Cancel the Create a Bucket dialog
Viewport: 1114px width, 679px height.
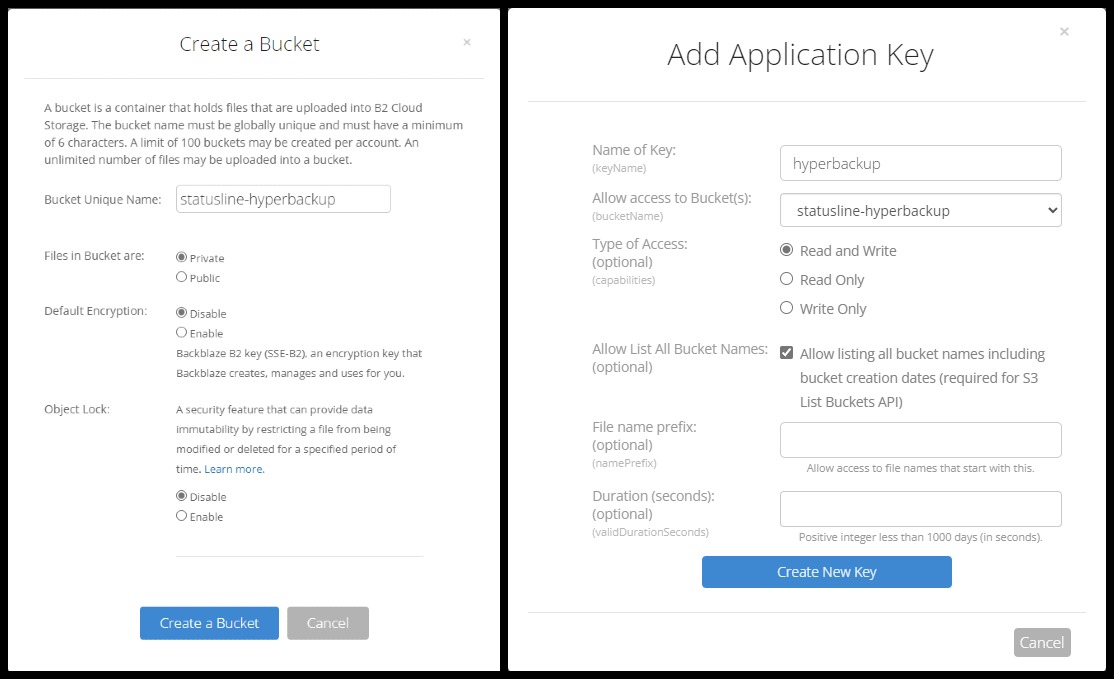(x=327, y=623)
